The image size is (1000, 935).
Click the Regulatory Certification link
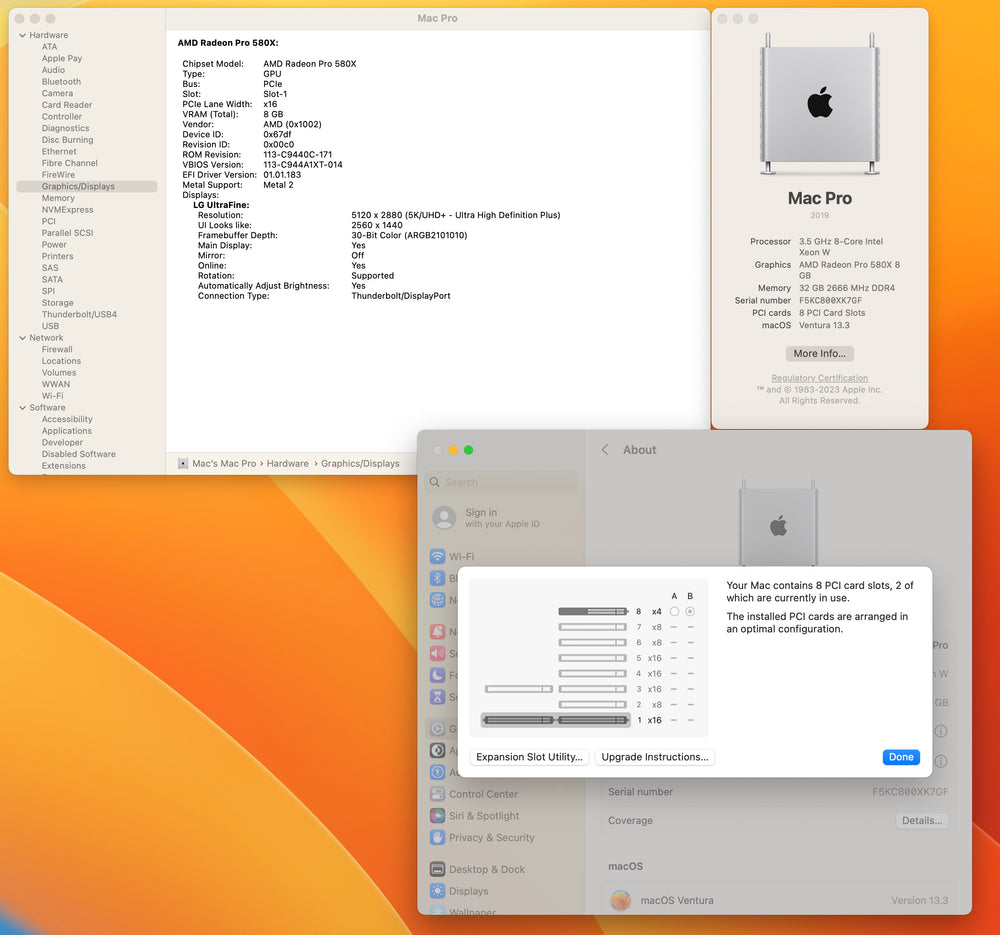(x=819, y=378)
